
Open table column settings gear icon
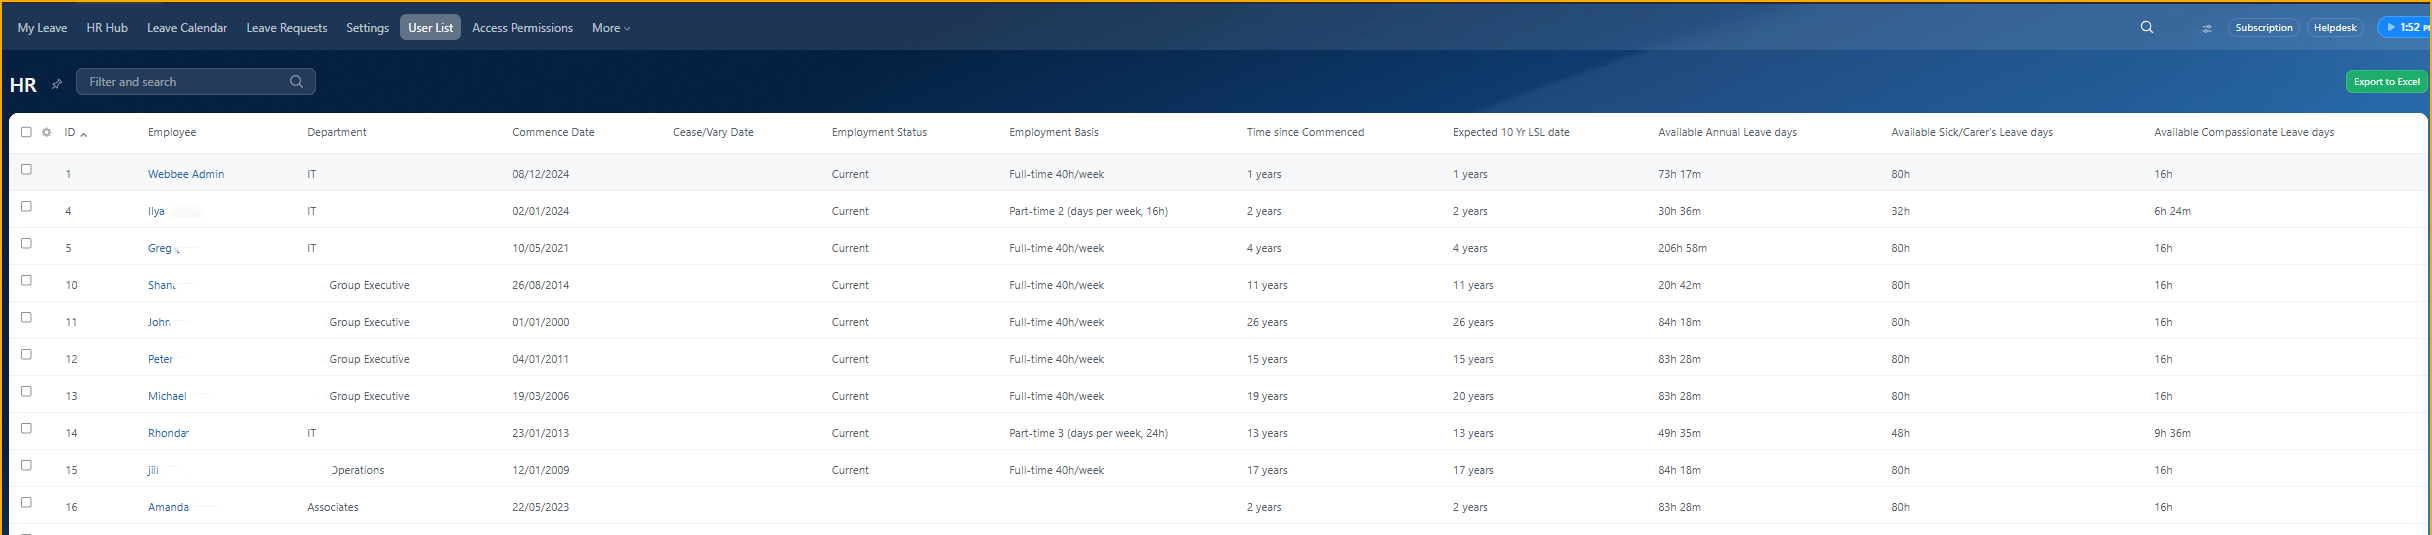tap(46, 132)
